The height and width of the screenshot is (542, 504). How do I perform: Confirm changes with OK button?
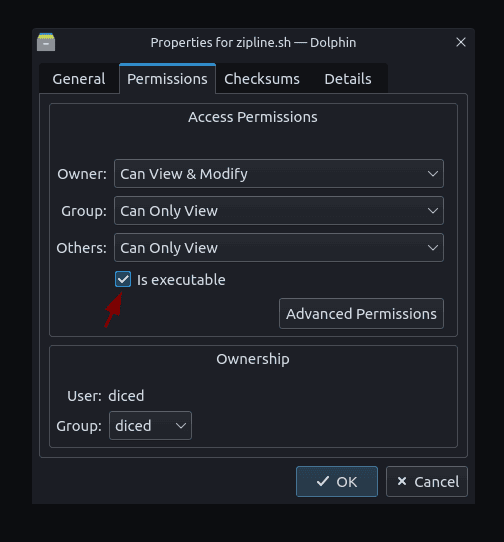[337, 482]
